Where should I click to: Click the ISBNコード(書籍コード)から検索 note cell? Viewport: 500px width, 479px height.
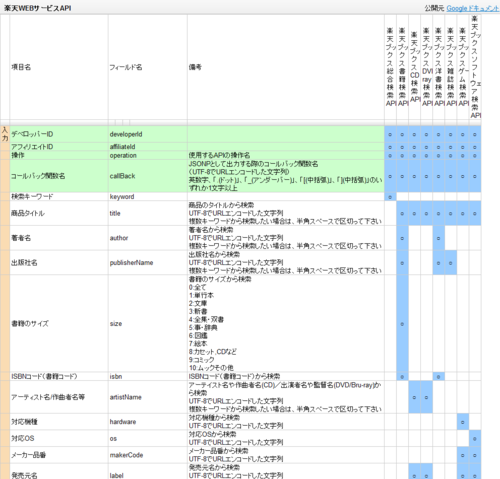[x=286, y=376]
